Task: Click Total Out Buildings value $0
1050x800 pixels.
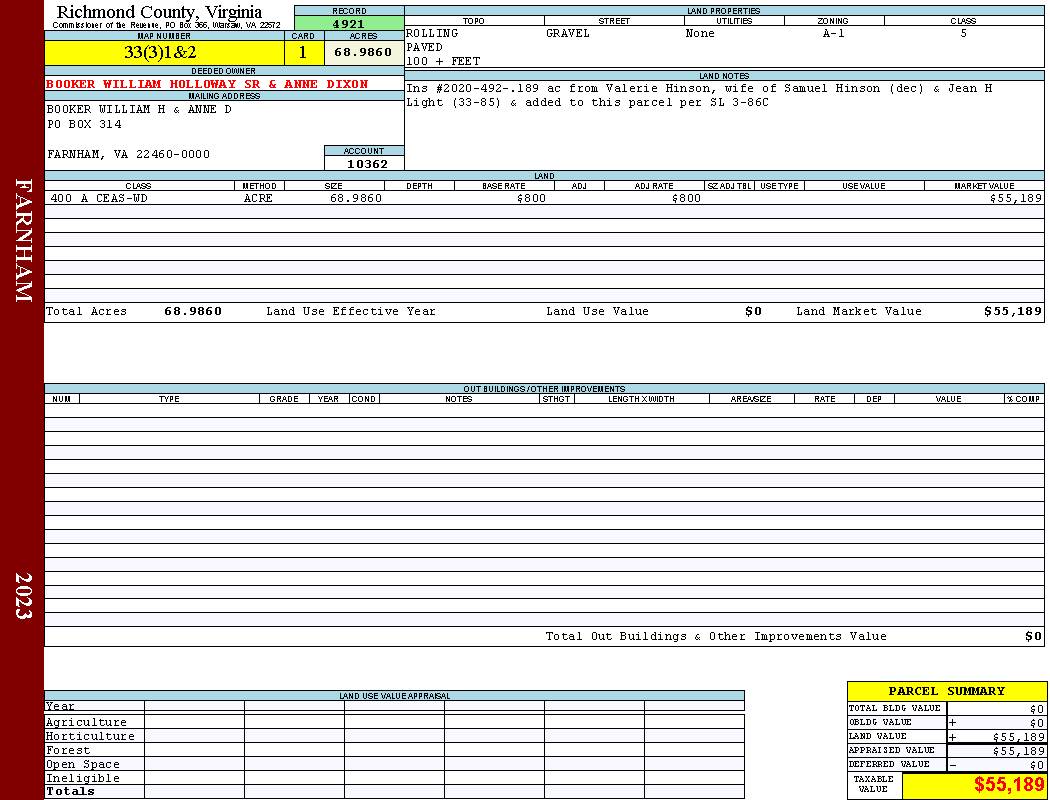Action: 1033,637
